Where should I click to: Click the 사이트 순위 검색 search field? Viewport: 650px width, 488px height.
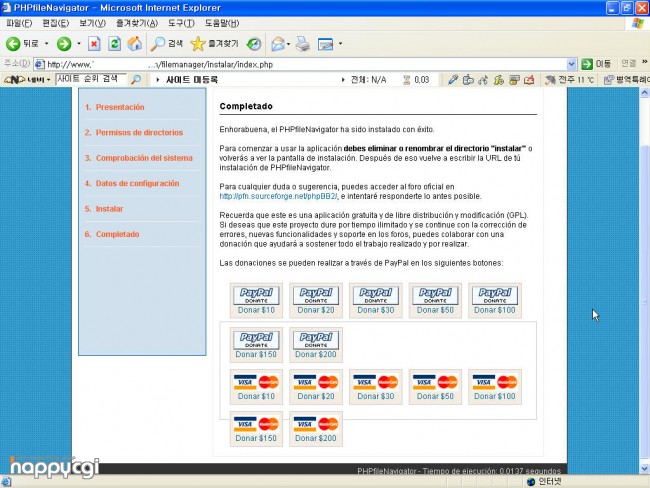click(92, 79)
